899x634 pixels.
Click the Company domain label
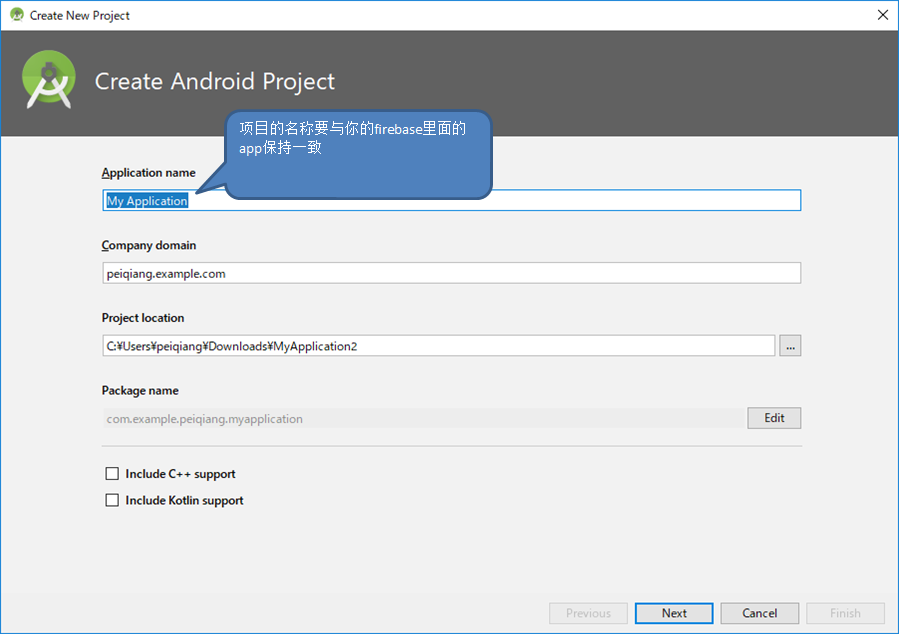149,245
